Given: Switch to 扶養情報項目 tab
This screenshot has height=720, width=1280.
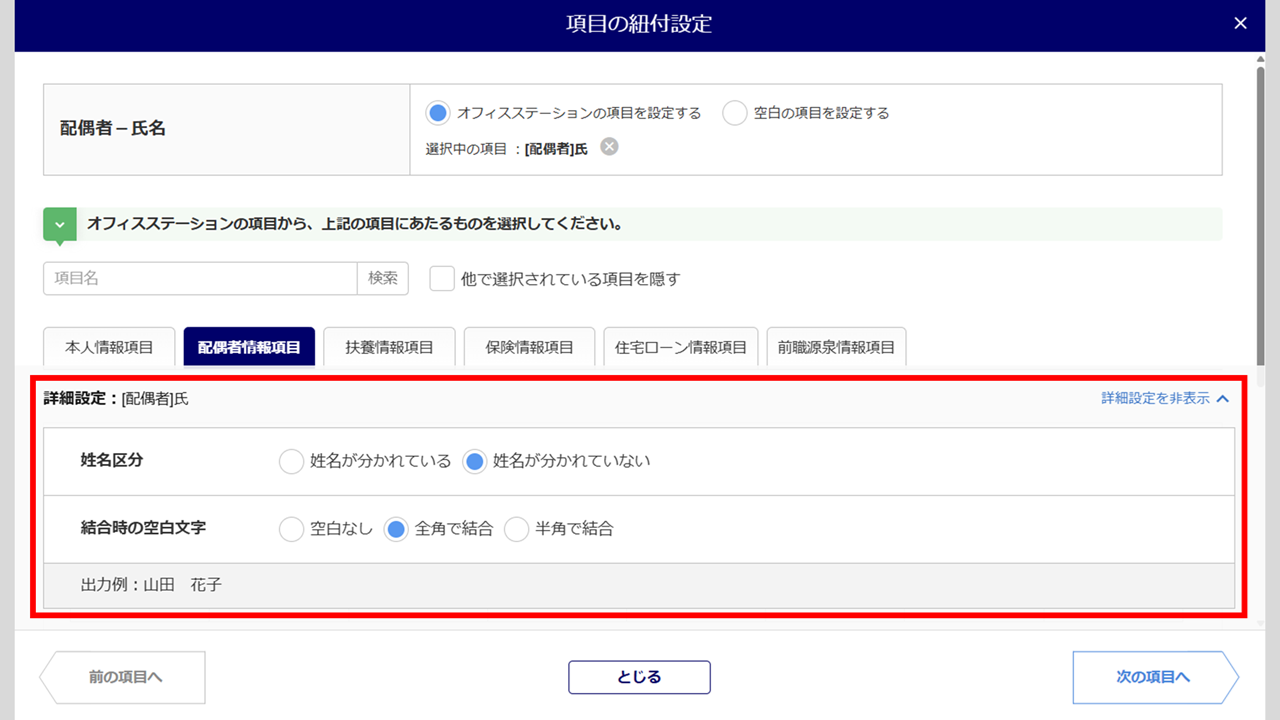Looking at the screenshot, I should pos(389,347).
